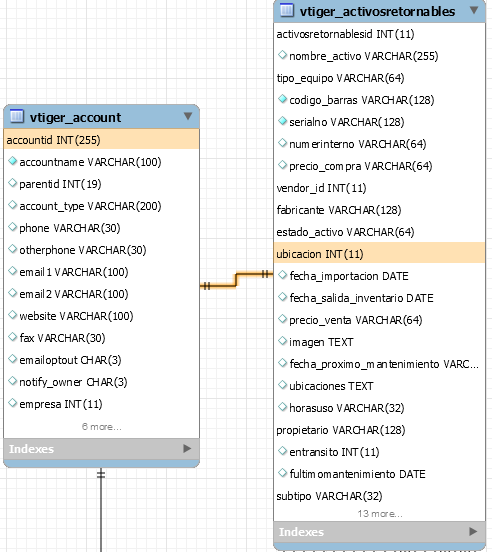Image resolution: width=492 pixels, height=553 pixels.
Task: Click the diamond icon beside entransito
Action: pos(282,451)
